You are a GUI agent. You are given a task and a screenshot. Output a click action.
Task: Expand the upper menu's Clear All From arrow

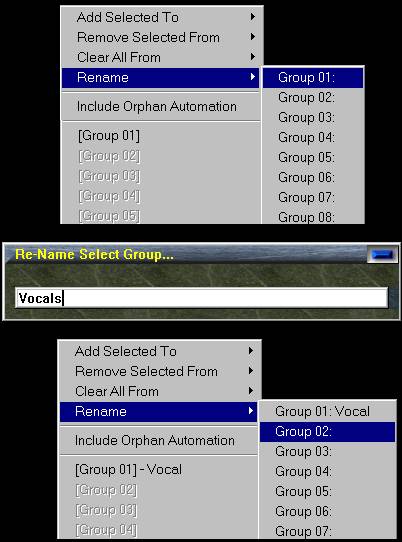point(253,57)
